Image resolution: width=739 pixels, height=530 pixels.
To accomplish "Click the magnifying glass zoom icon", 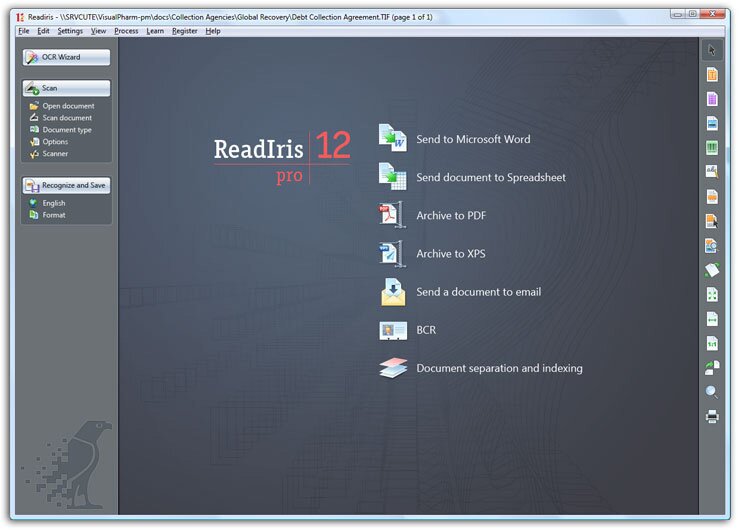I will click(712, 392).
